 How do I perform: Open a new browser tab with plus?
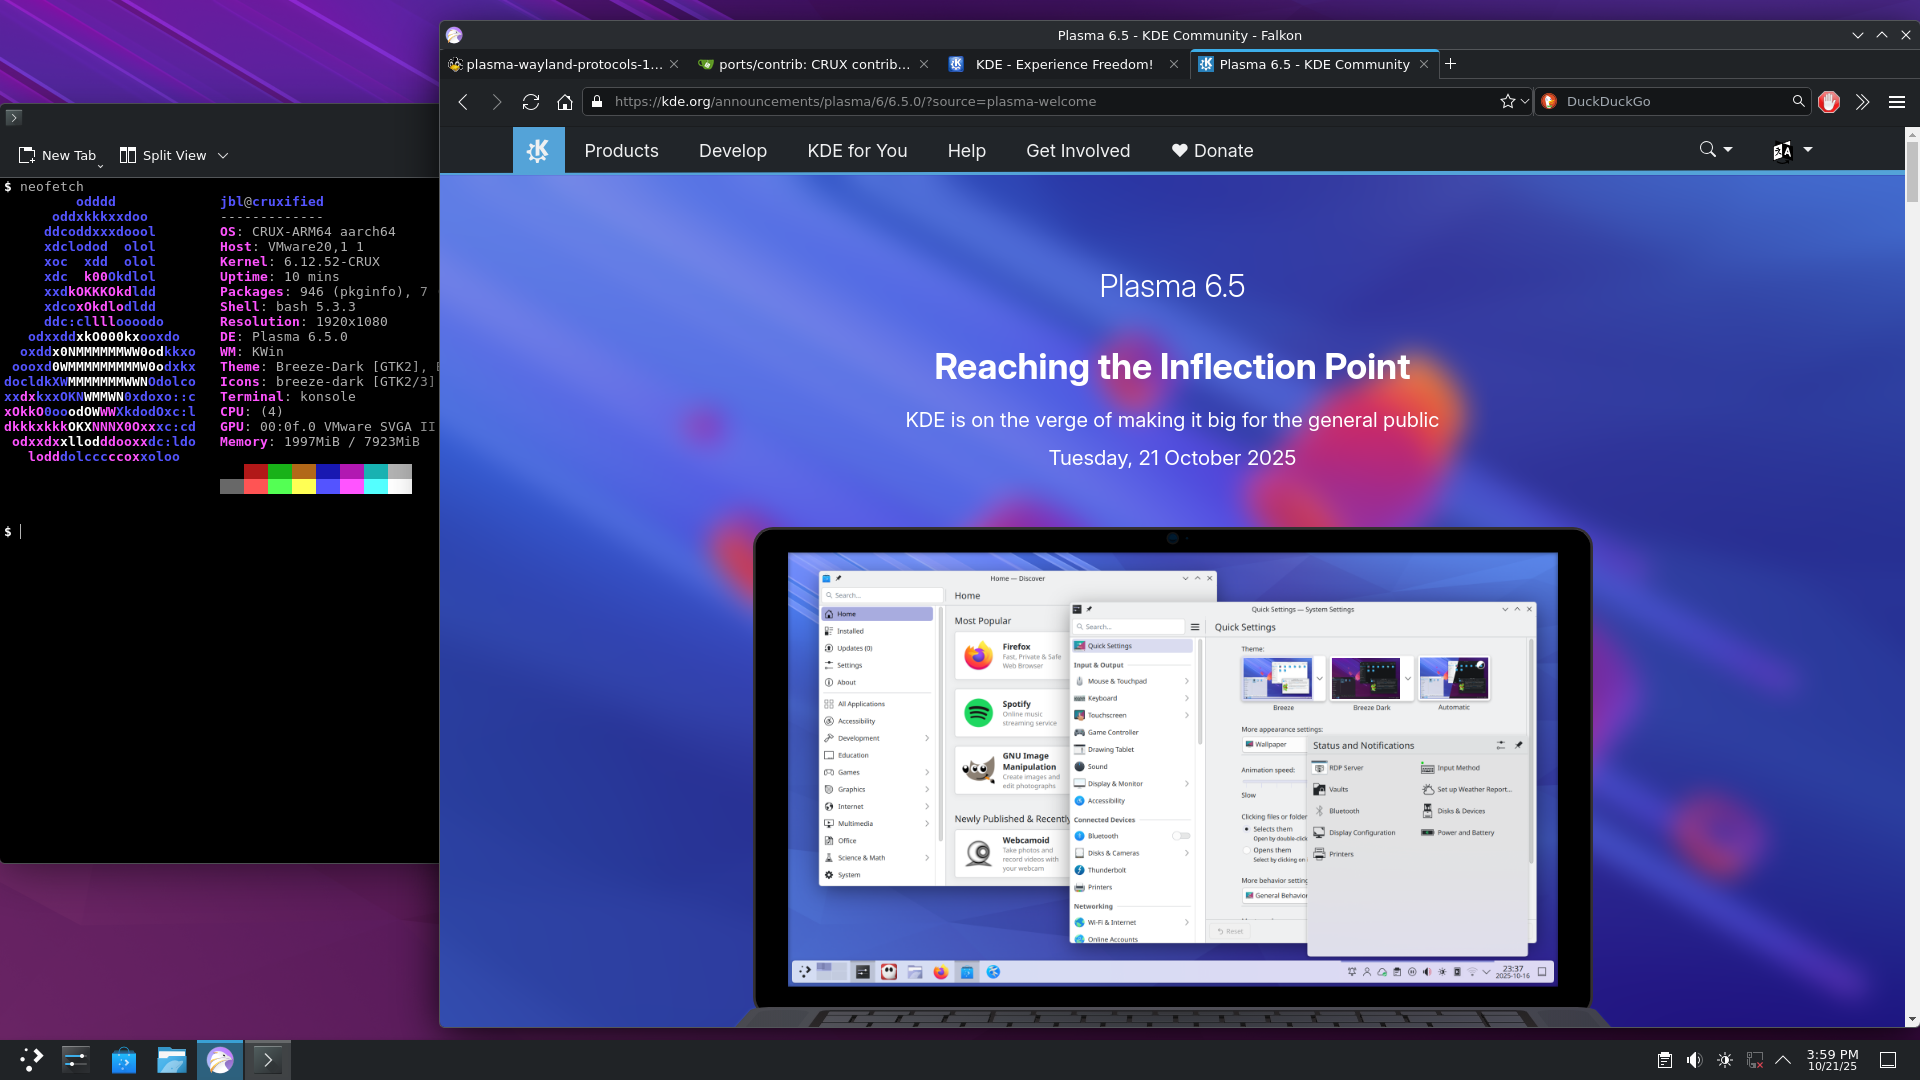(x=1451, y=64)
